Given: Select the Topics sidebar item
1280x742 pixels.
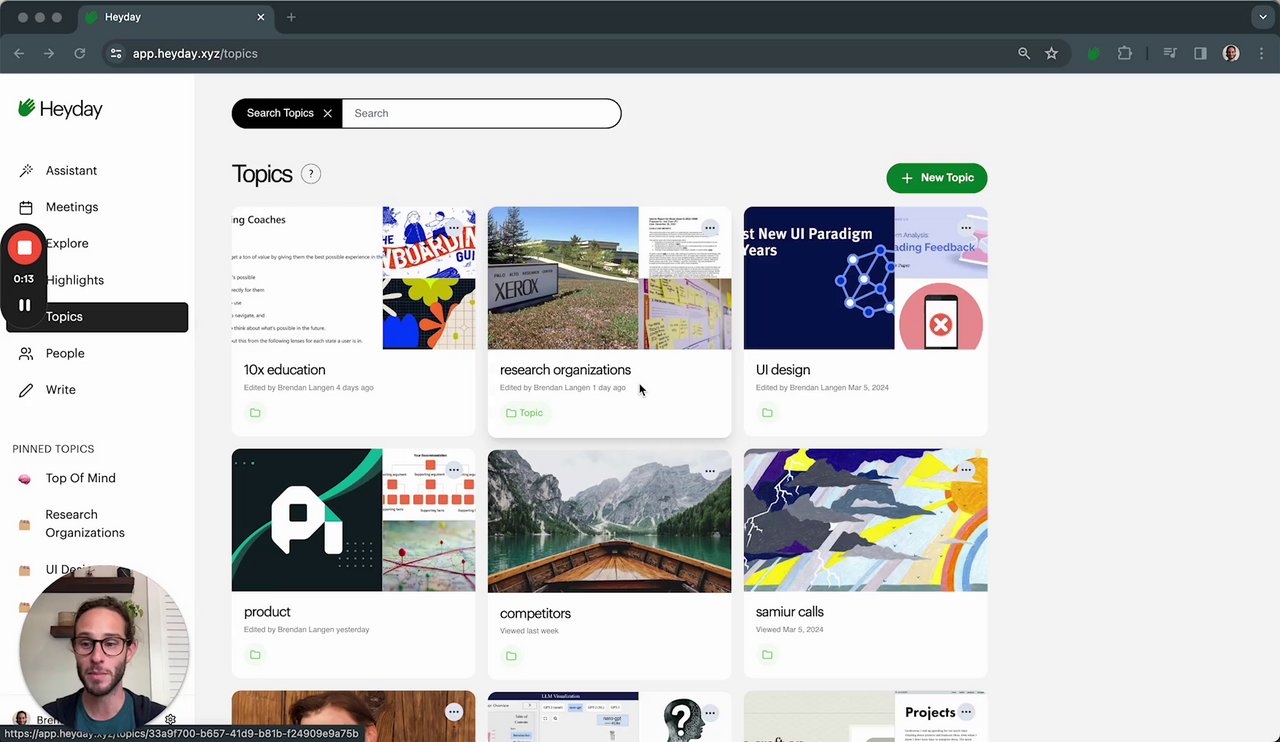Looking at the screenshot, I should point(97,317).
